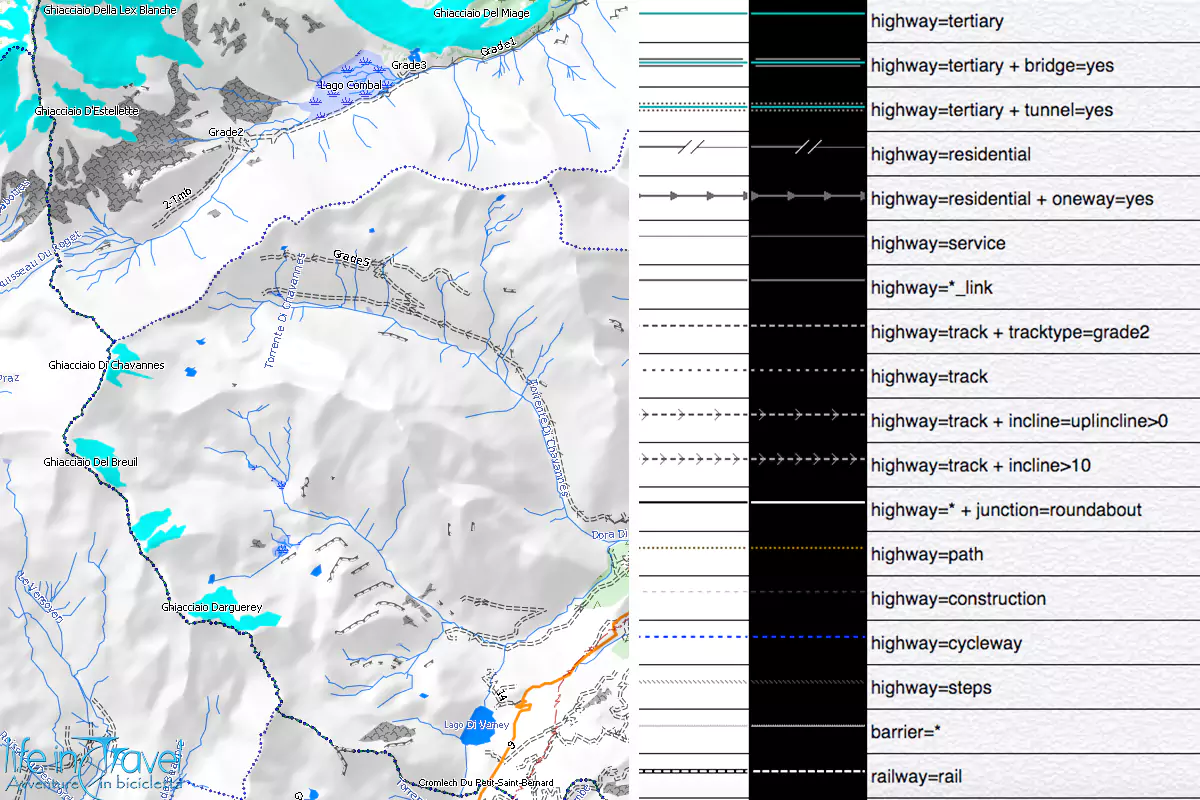The height and width of the screenshot is (800, 1200).
Task: Select the "highway=tertiary" legend label
Action: click(x=937, y=21)
